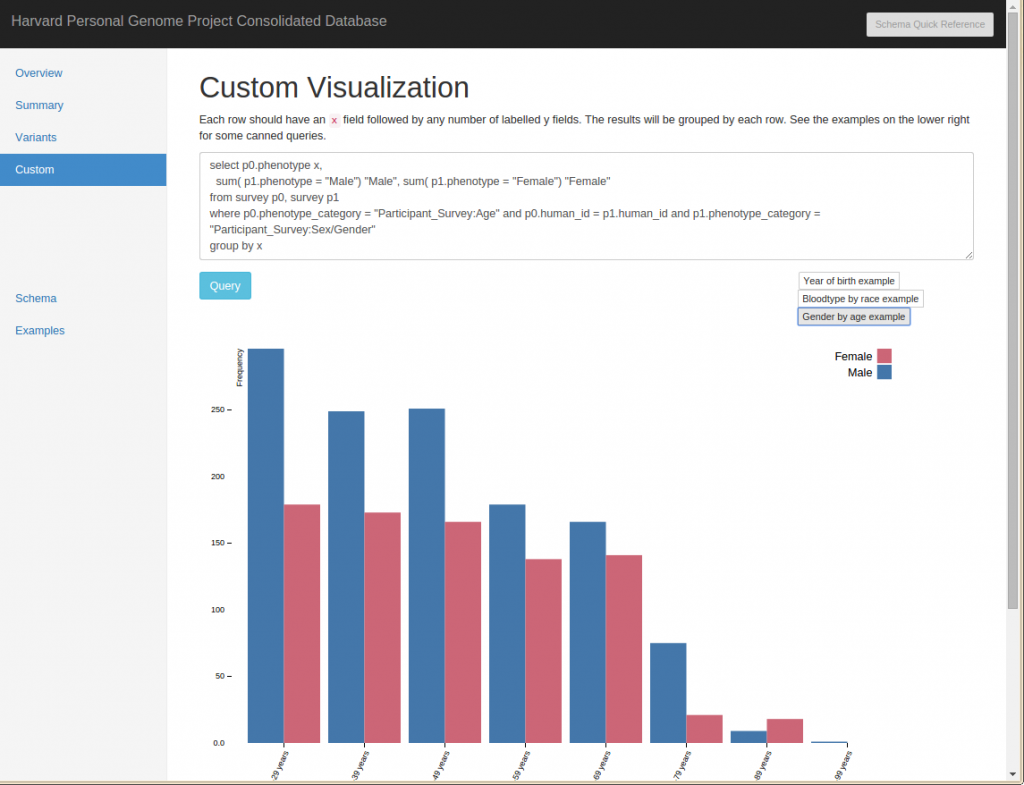Grab the textarea resize handle corner
This screenshot has width=1024, height=785.
967,256
